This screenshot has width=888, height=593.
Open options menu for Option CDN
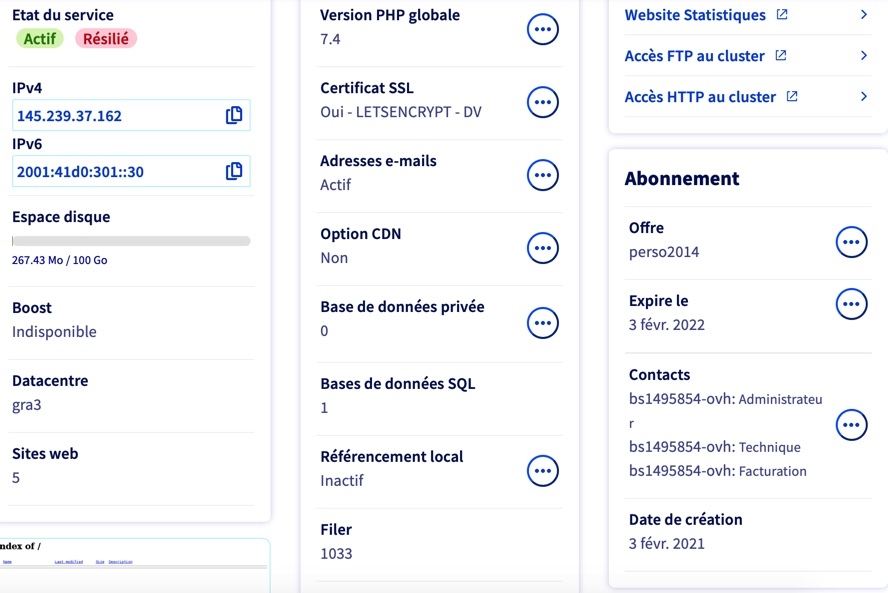(543, 248)
